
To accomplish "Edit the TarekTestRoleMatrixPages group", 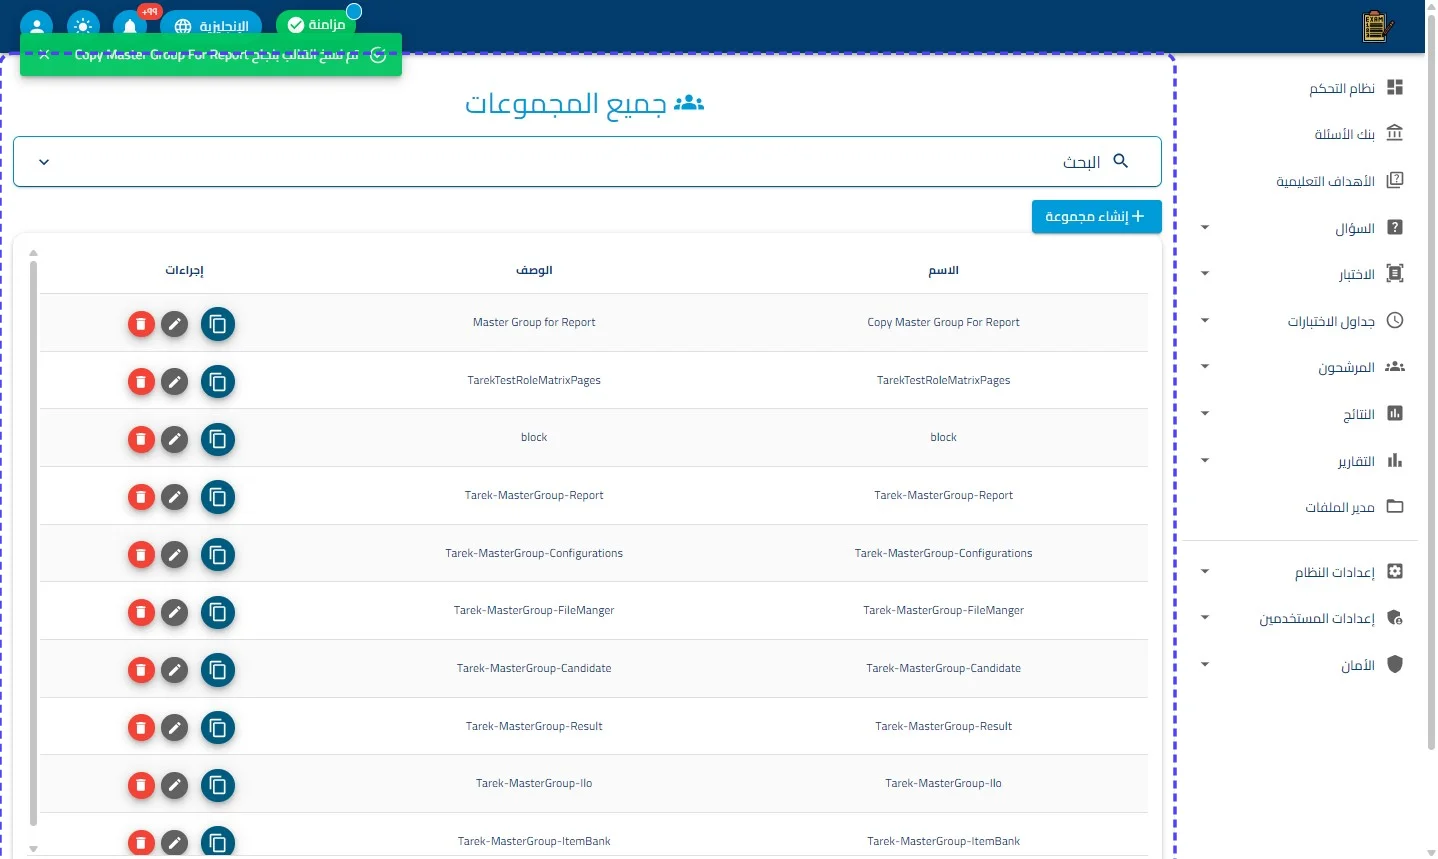I will tap(175, 382).
